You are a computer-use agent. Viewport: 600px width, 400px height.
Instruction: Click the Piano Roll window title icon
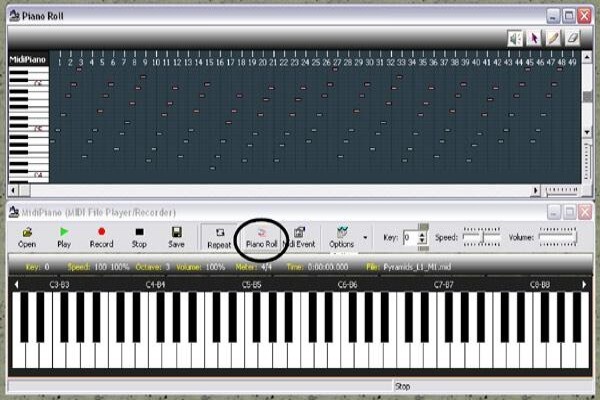pyautogui.click(x=14, y=16)
